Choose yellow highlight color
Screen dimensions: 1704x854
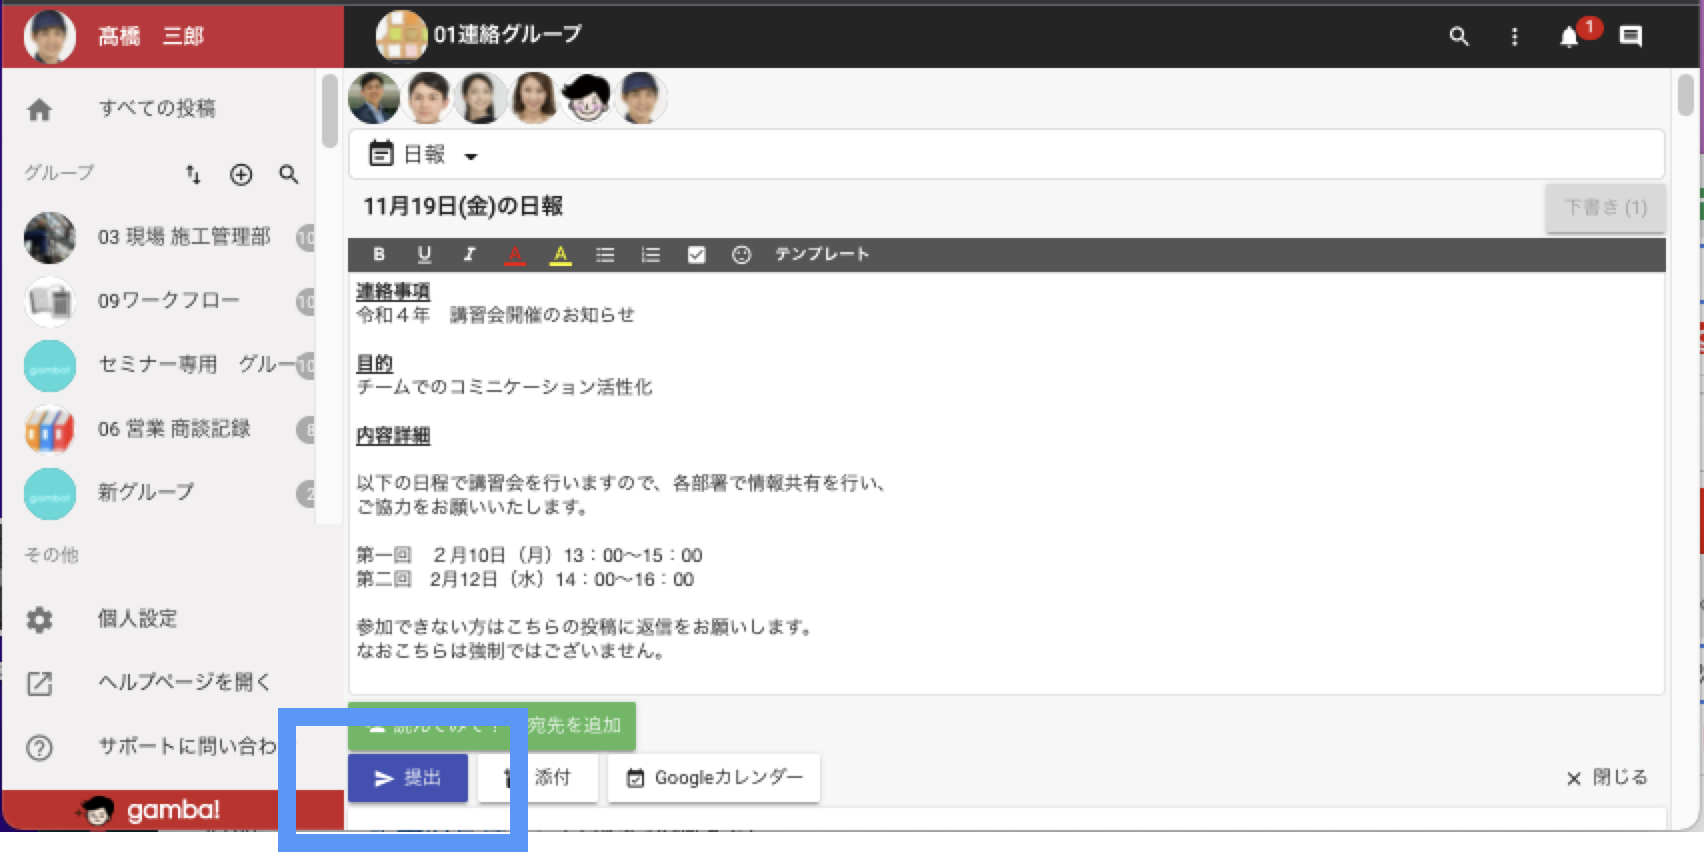pyautogui.click(x=561, y=255)
